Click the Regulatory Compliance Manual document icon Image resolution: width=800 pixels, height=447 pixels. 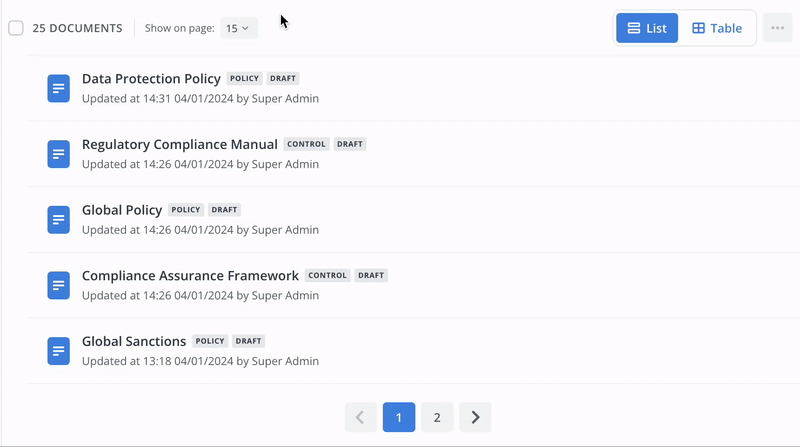tap(59, 154)
